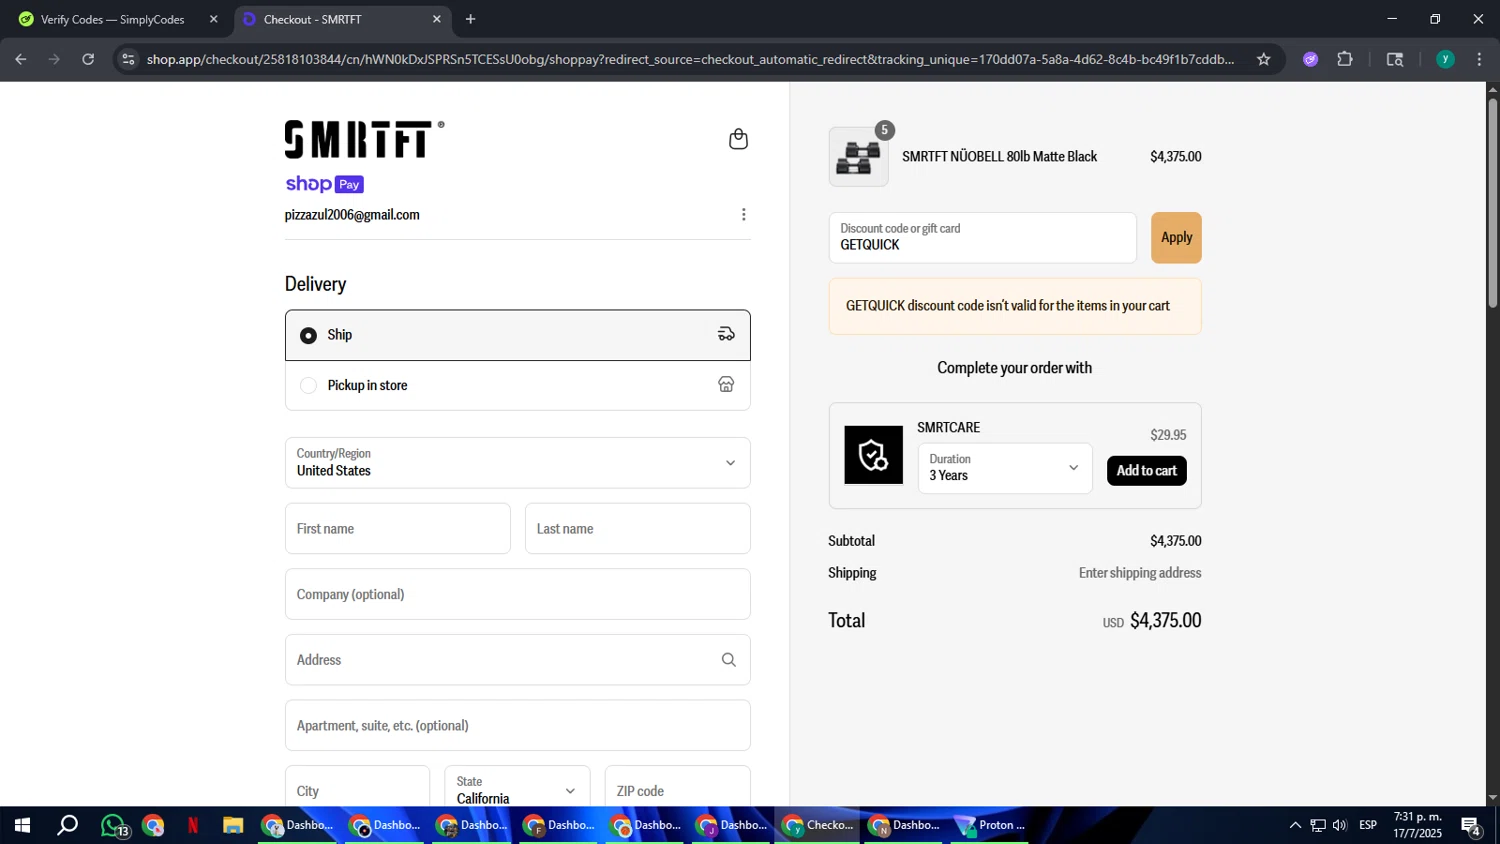Close the Verify Codes — SimplyCodes tab
Screen dimensions: 1500x844
click(x=213, y=19)
